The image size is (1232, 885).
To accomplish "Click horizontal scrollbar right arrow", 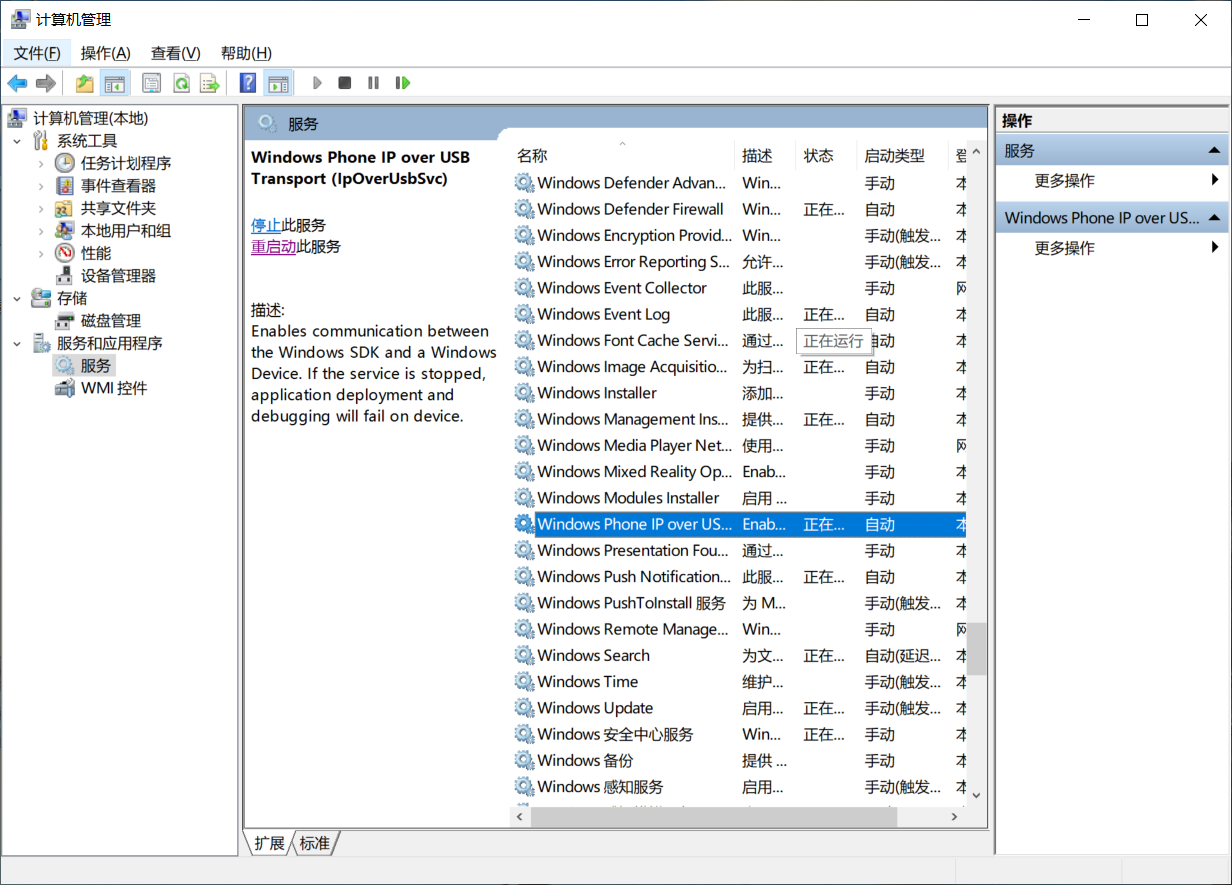I will tap(956, 817).
